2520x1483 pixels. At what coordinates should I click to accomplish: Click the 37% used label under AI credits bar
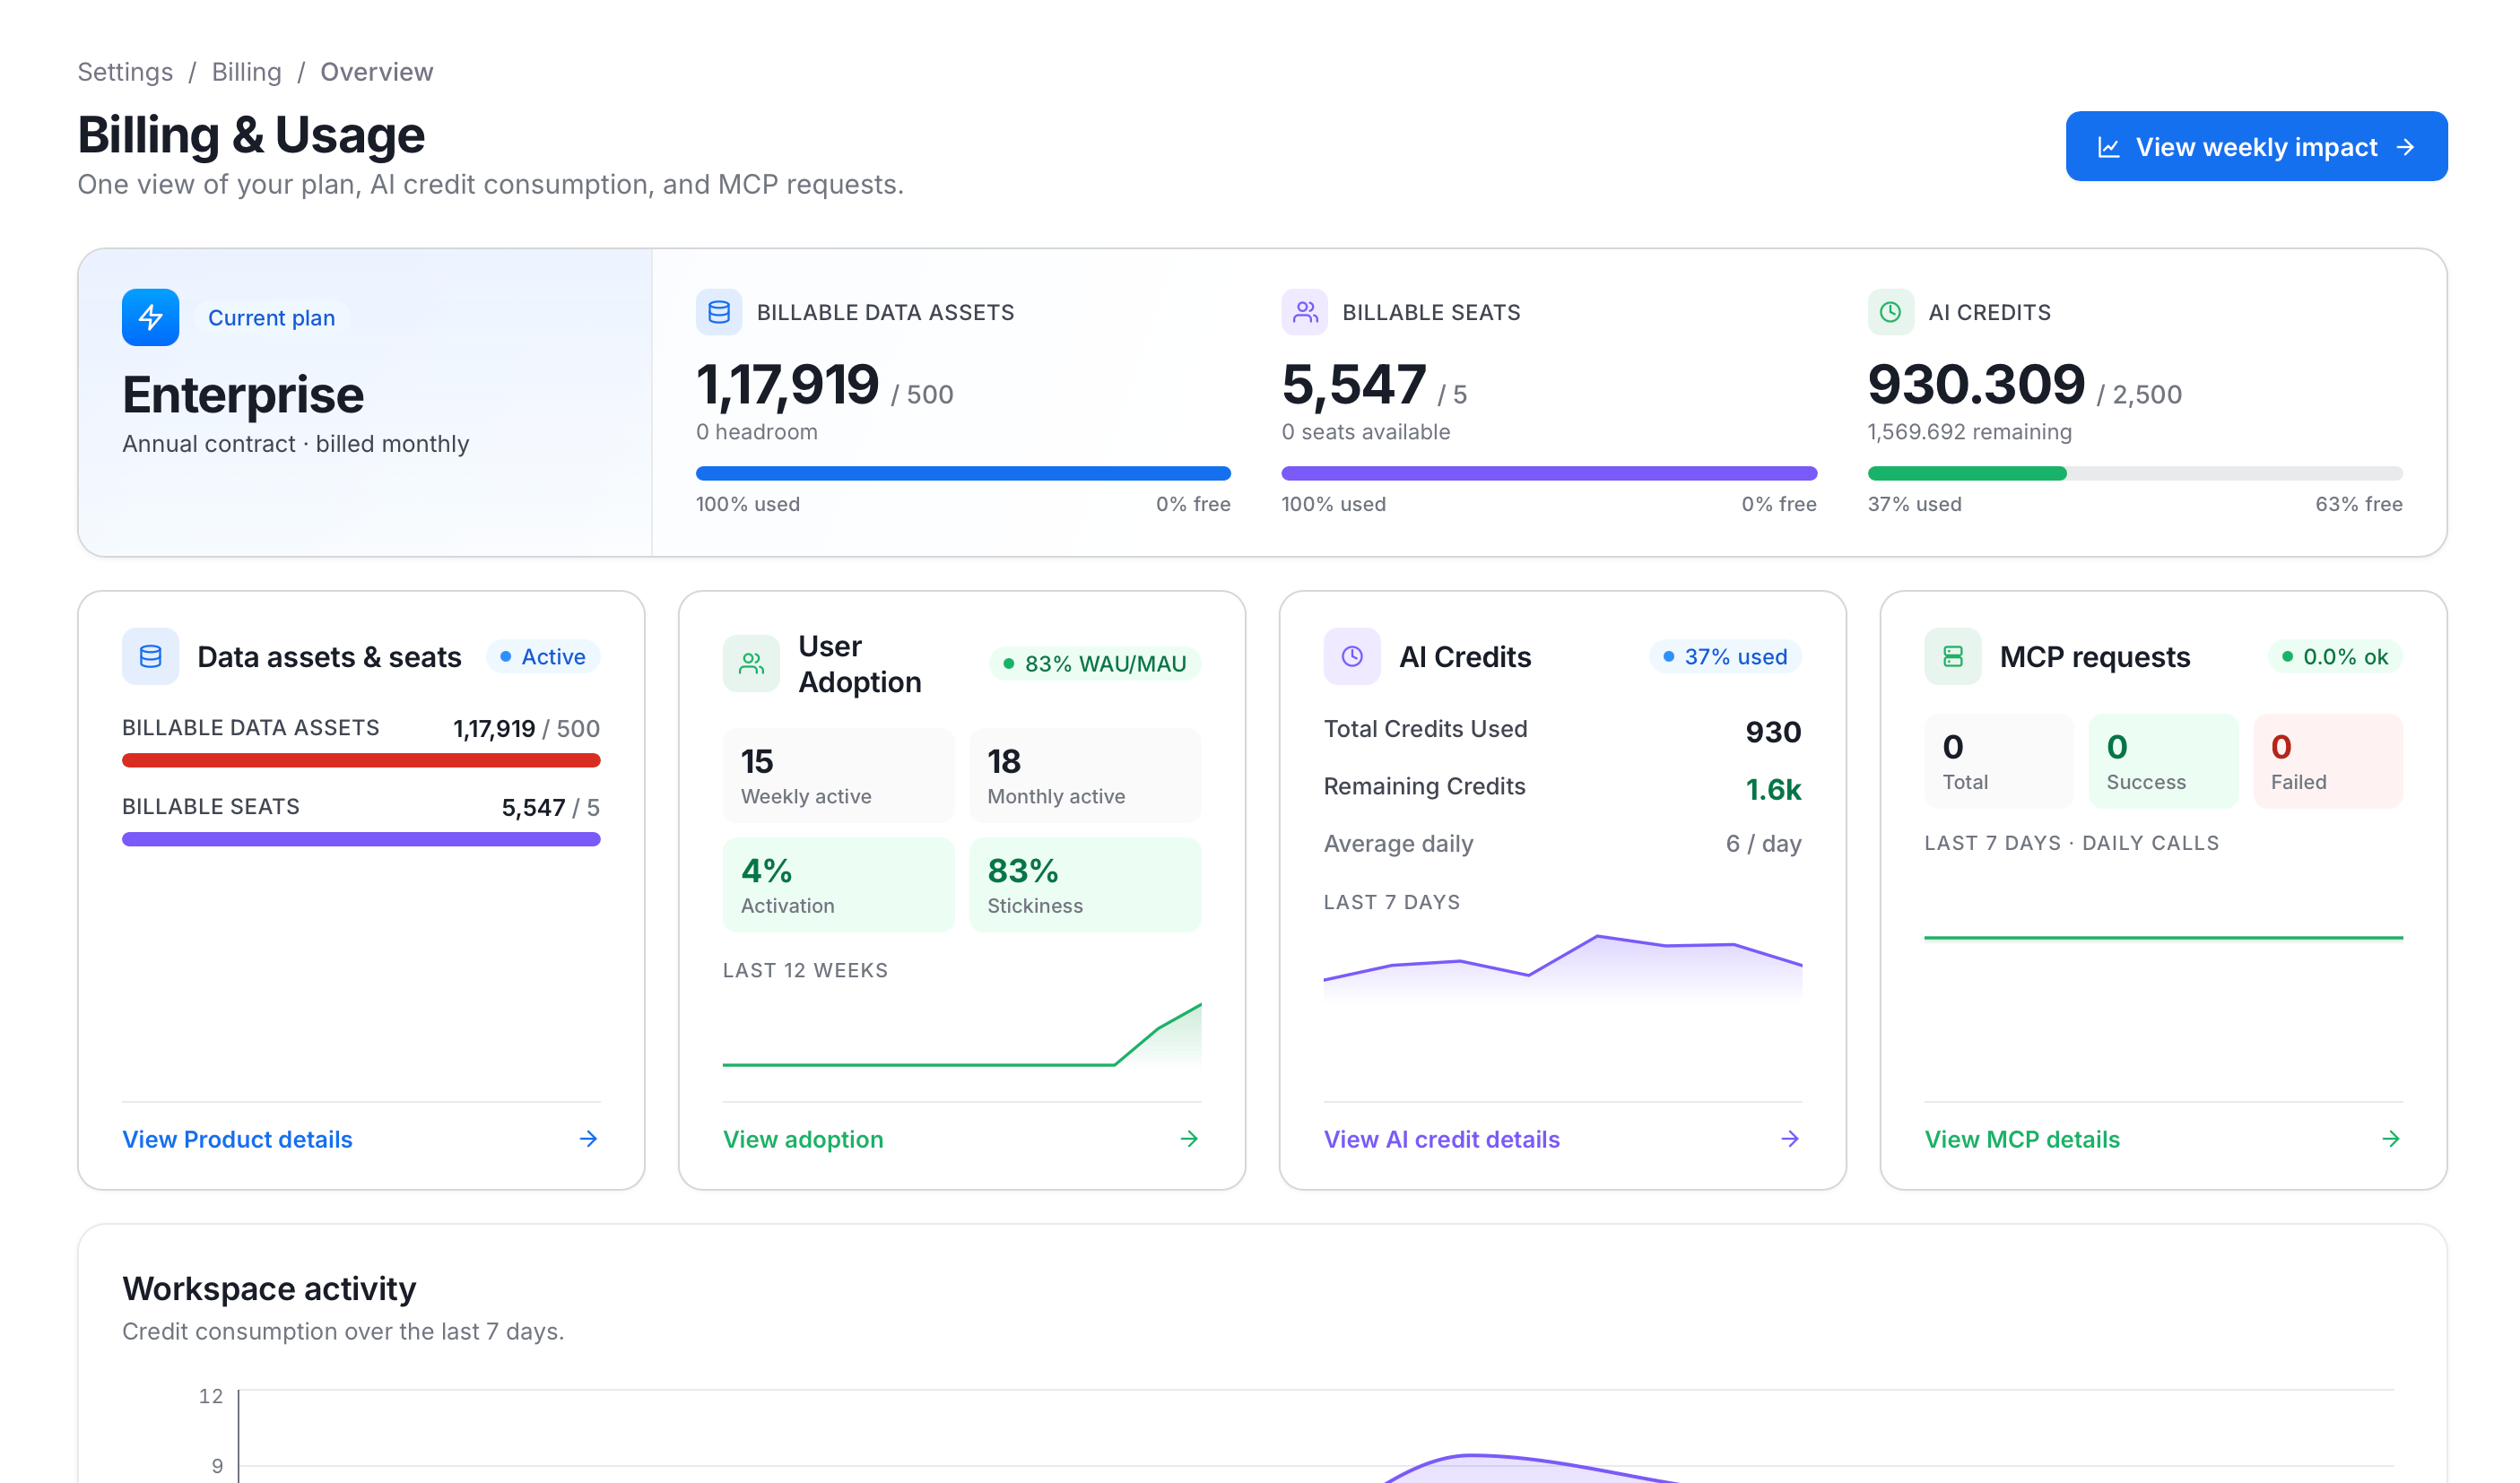click(1914, 504)
